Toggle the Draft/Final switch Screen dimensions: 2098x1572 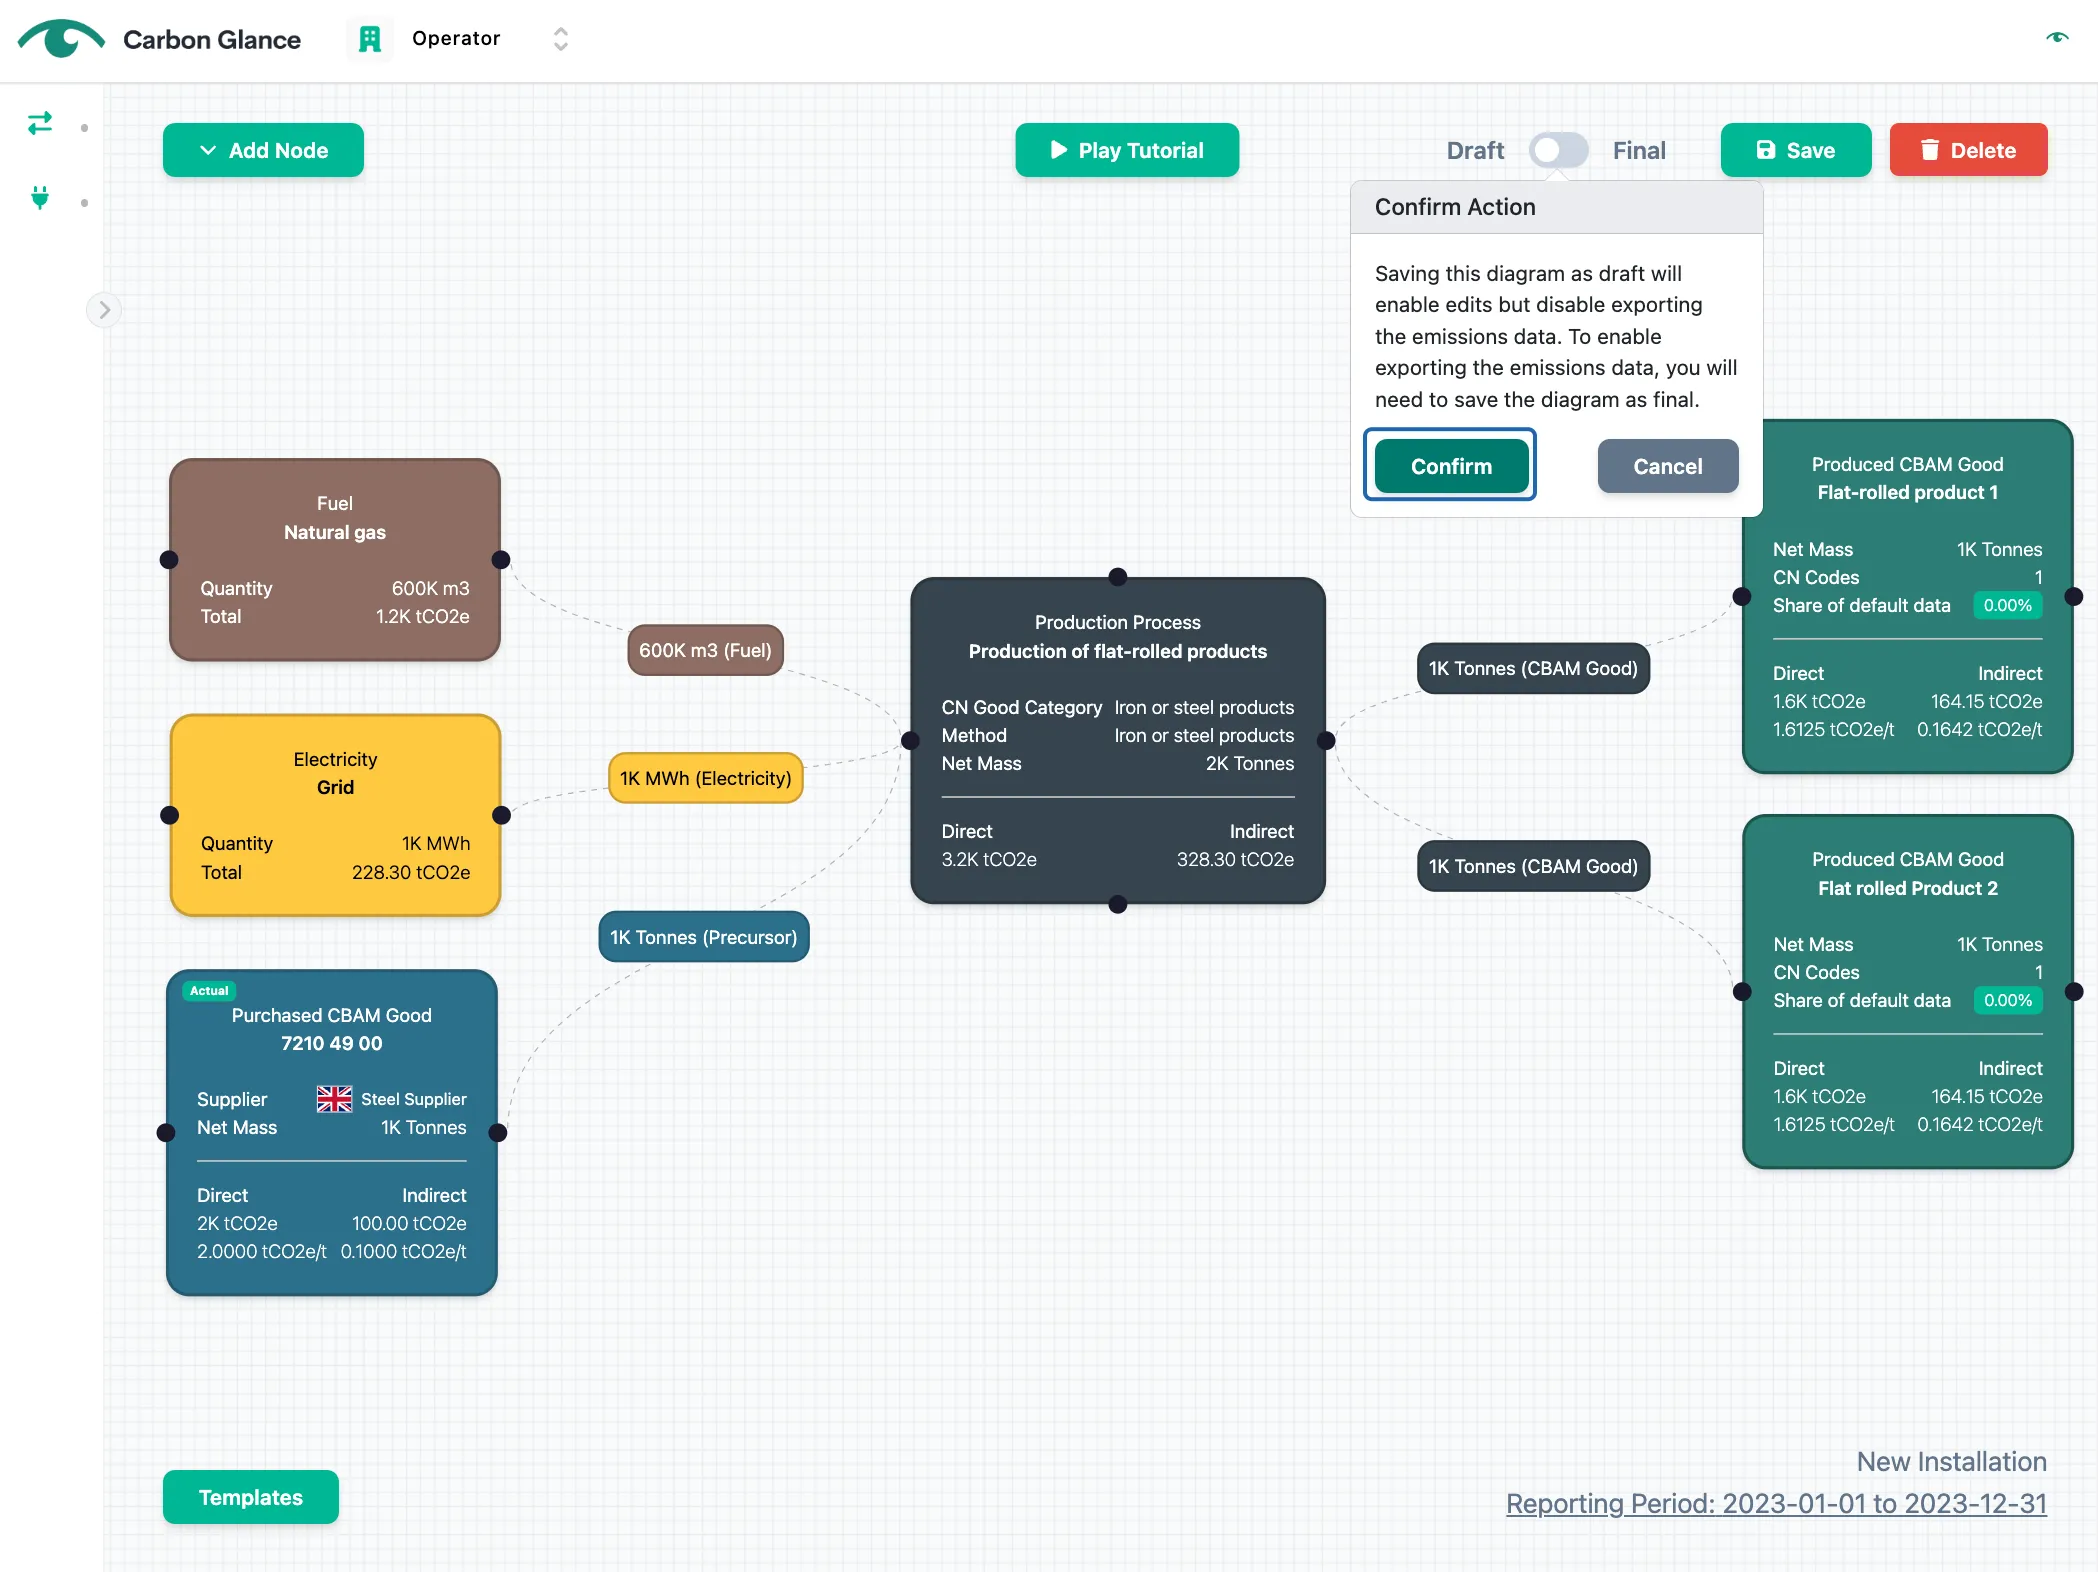tap(1558, 150)
